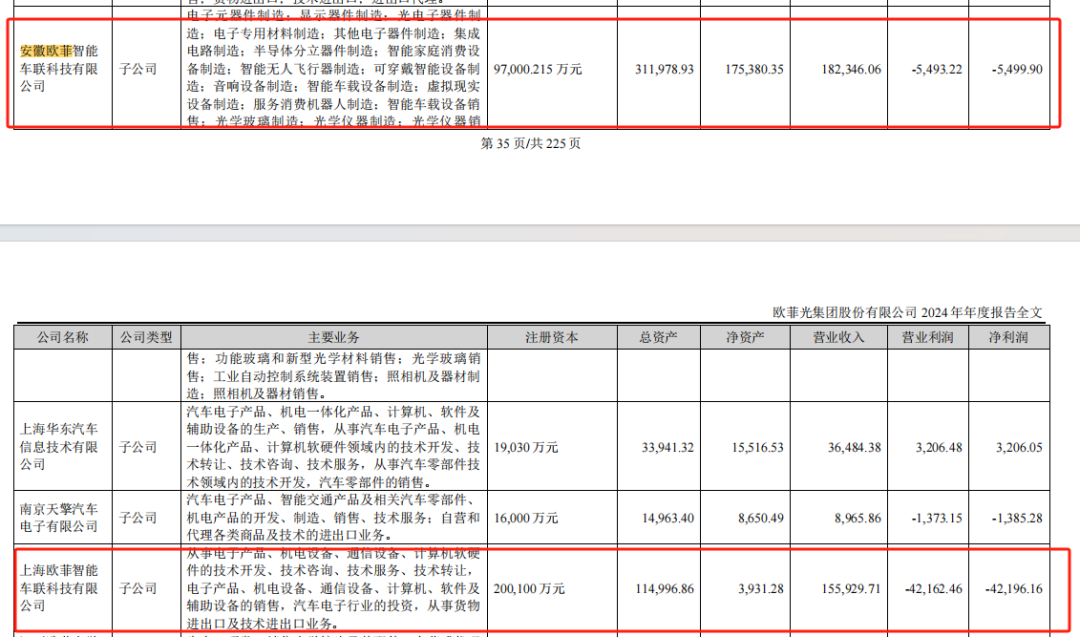Image resolution: width=1080 pixels, height=637 pixels.
Task: Click column header 公司类型
Action: [146, 337]
